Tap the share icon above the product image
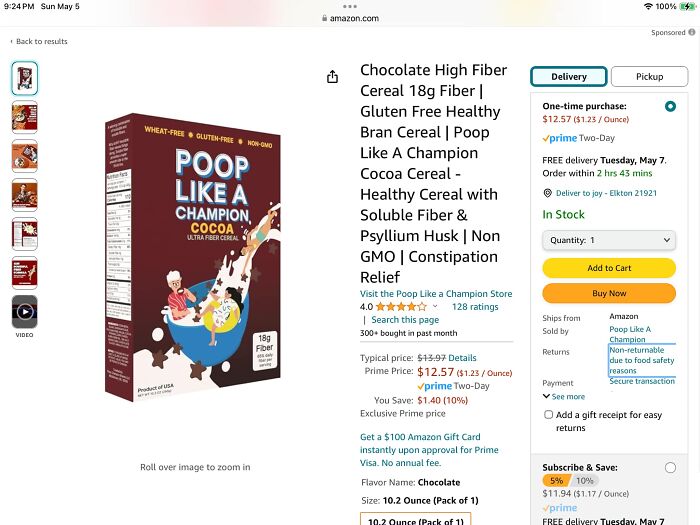Screen dimensions: 700x525 [332, 77]
